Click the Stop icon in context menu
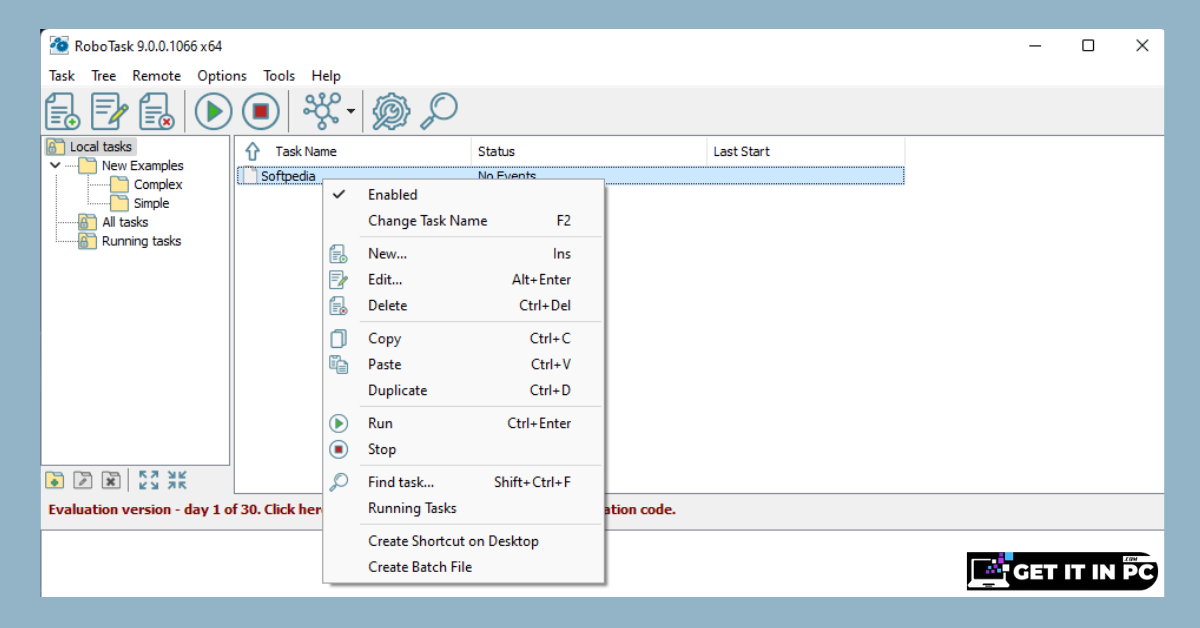Screen dimensions: 1200x628 click(x=339, y=450)
